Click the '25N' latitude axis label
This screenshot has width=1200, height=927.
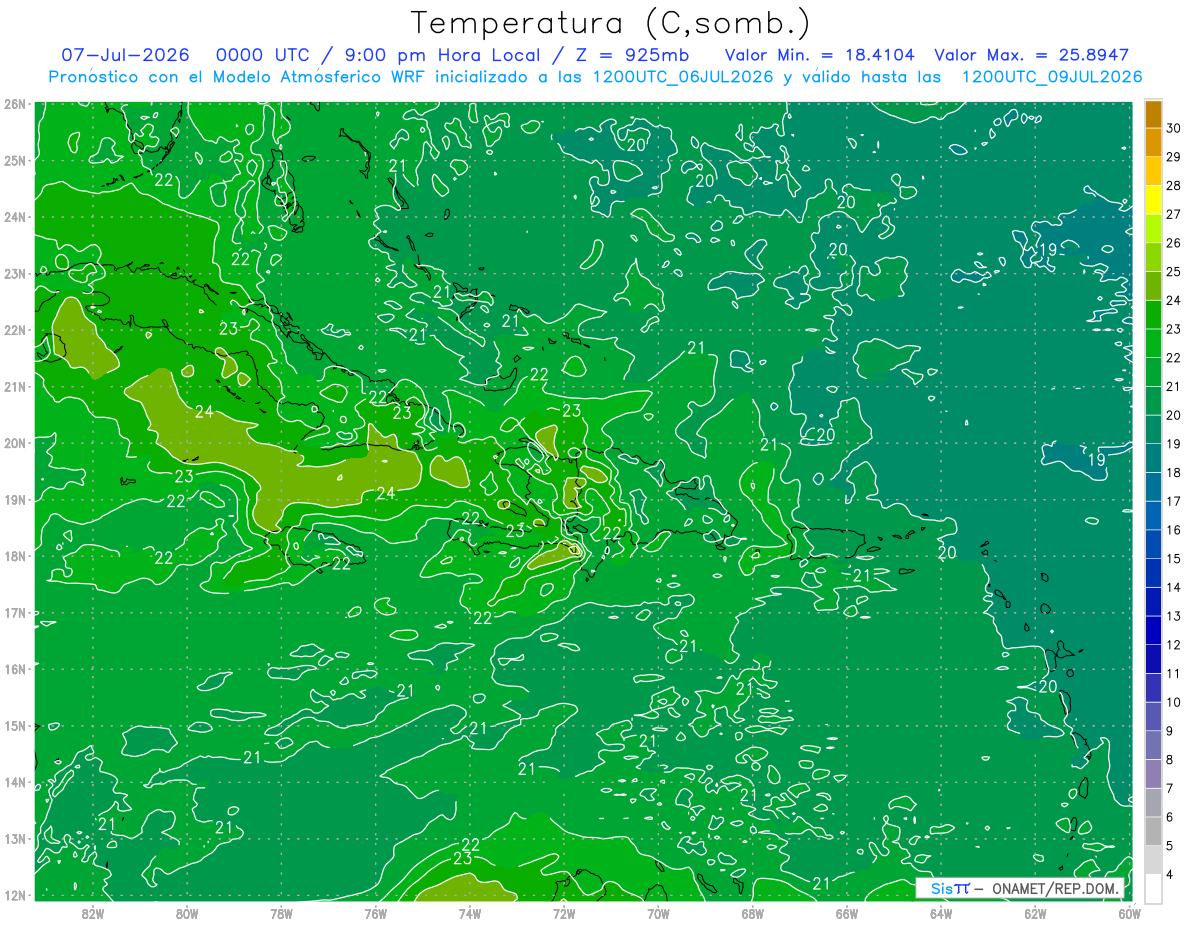(14, 161)
